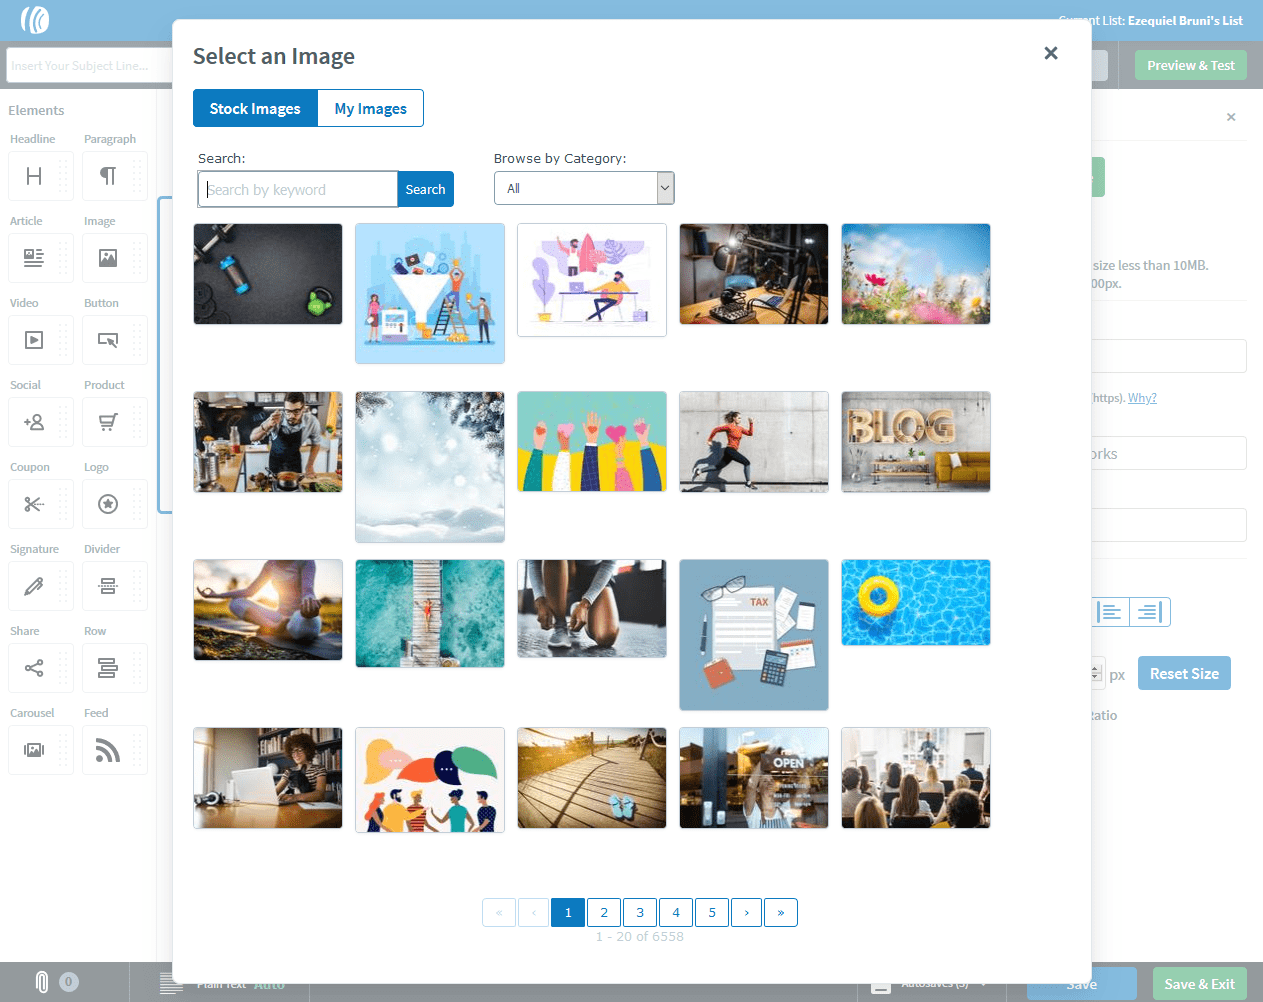1263x1002 pixels.
Task: Pick the RSS Feed element icon
Action: coord(108,750)
